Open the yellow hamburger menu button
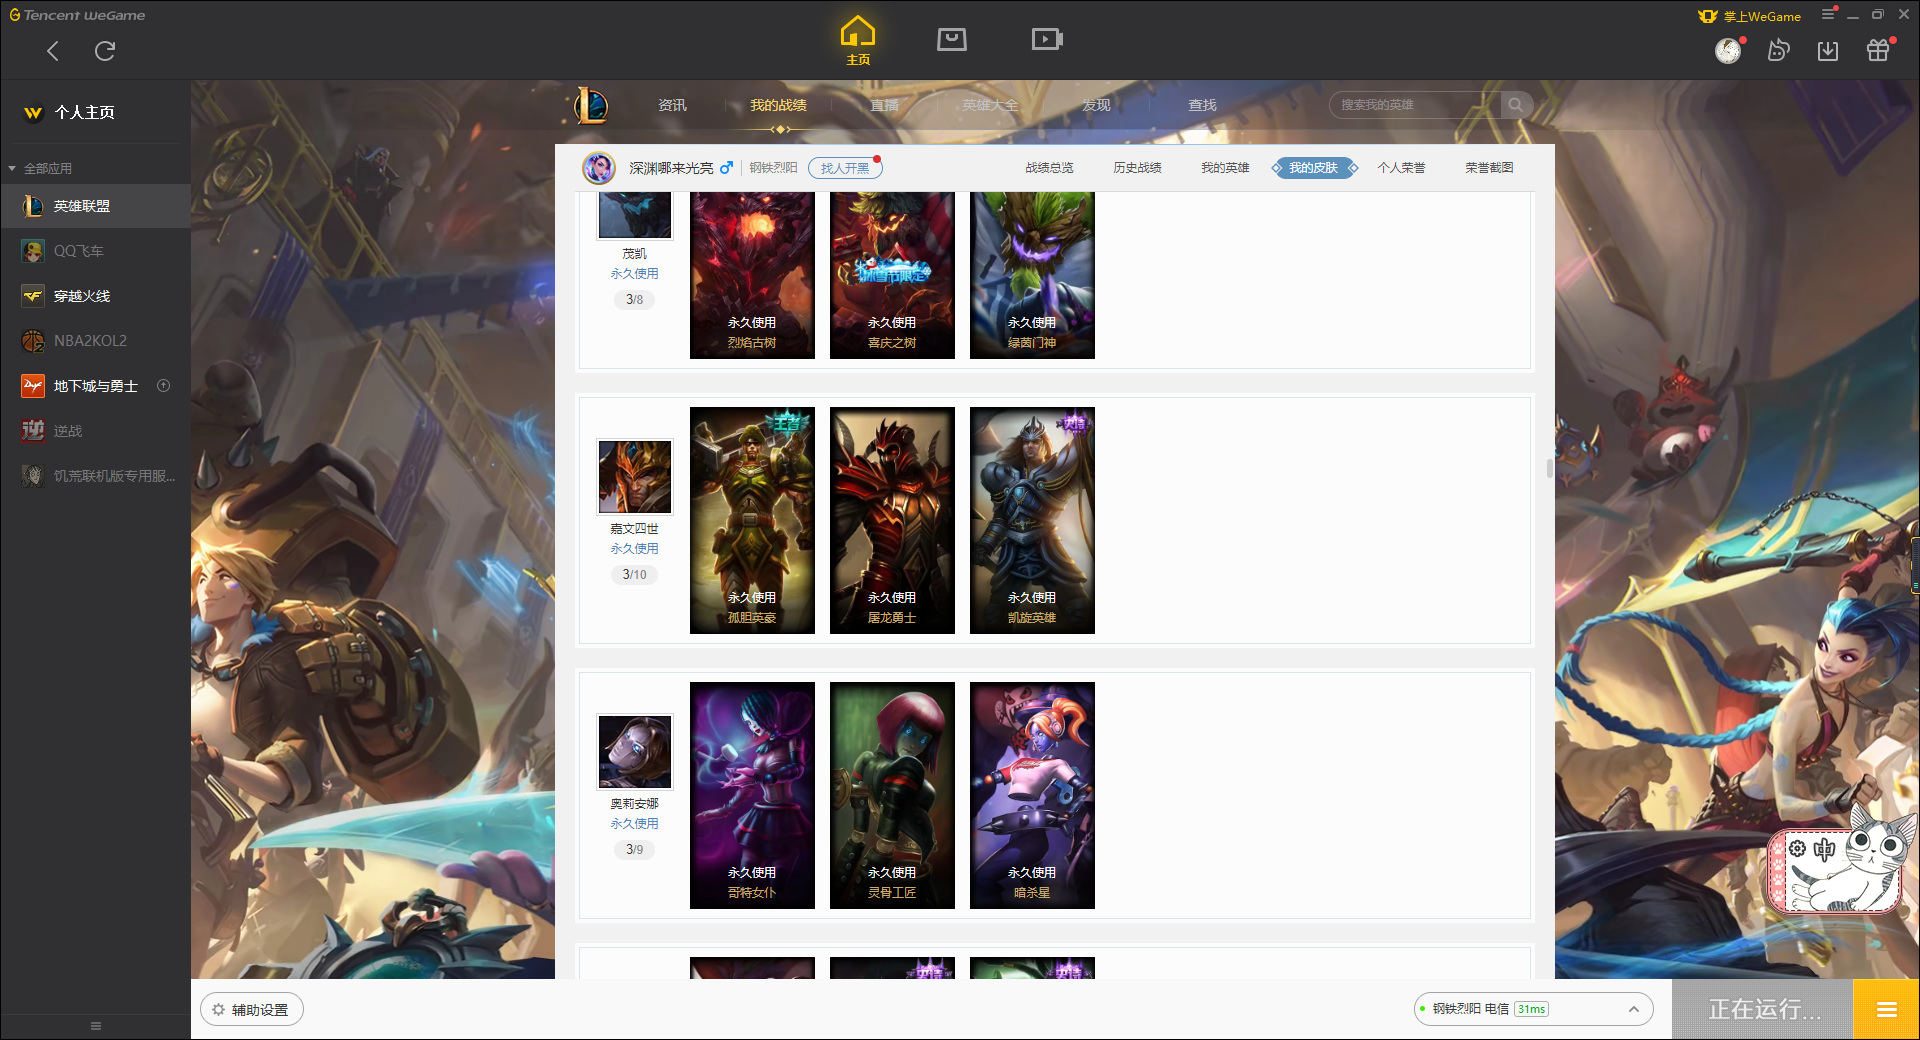Viewport: 1920px width, 1040px height. pyautogui.click(x=1886, y=1009)
